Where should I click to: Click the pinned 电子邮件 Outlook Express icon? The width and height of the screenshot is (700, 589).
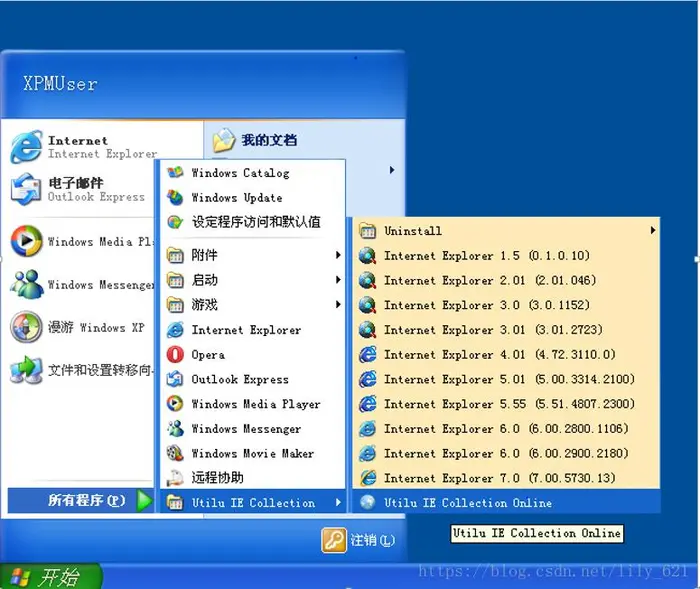[x=26, y=189]
